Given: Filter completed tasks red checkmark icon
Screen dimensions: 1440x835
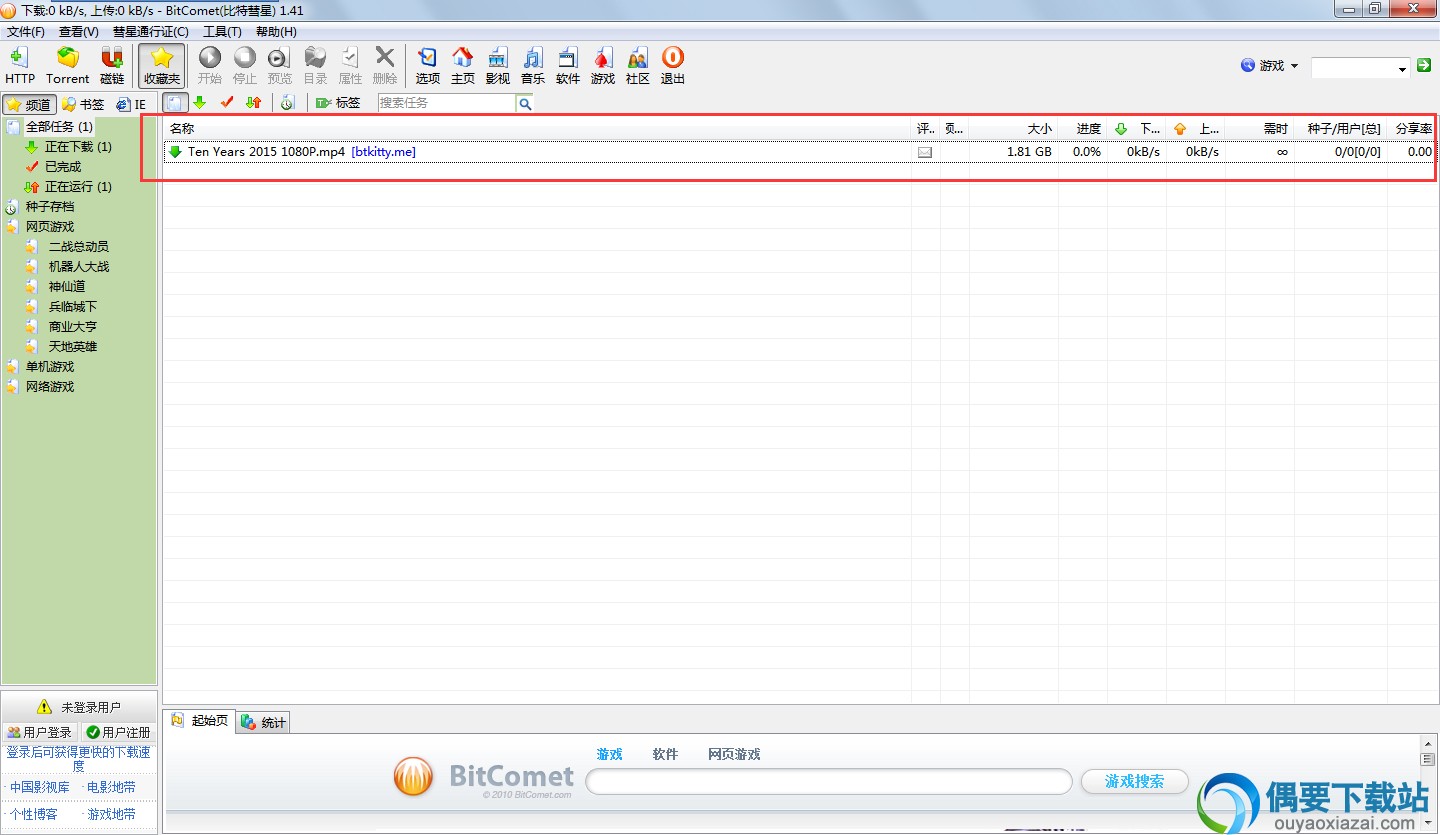Looking at the screenshot, I should (227, 103).
